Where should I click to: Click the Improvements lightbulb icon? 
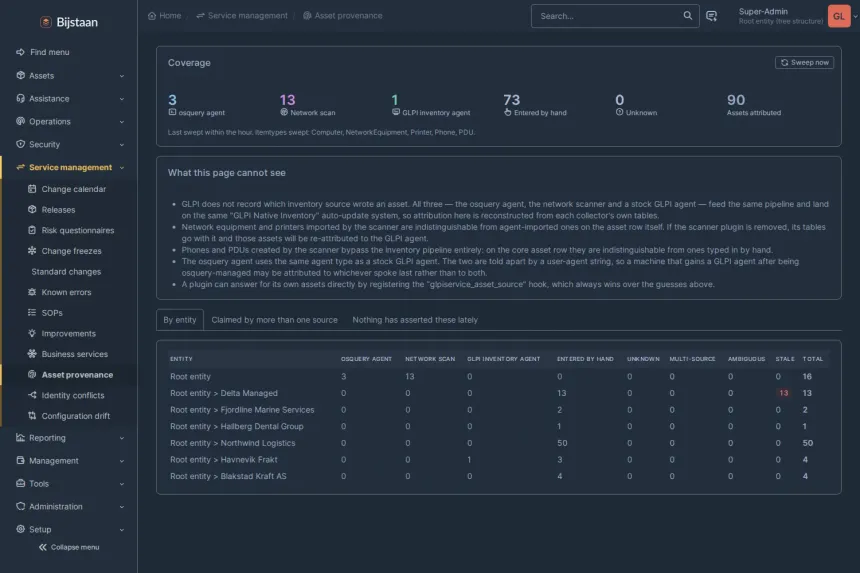point(32,333)
